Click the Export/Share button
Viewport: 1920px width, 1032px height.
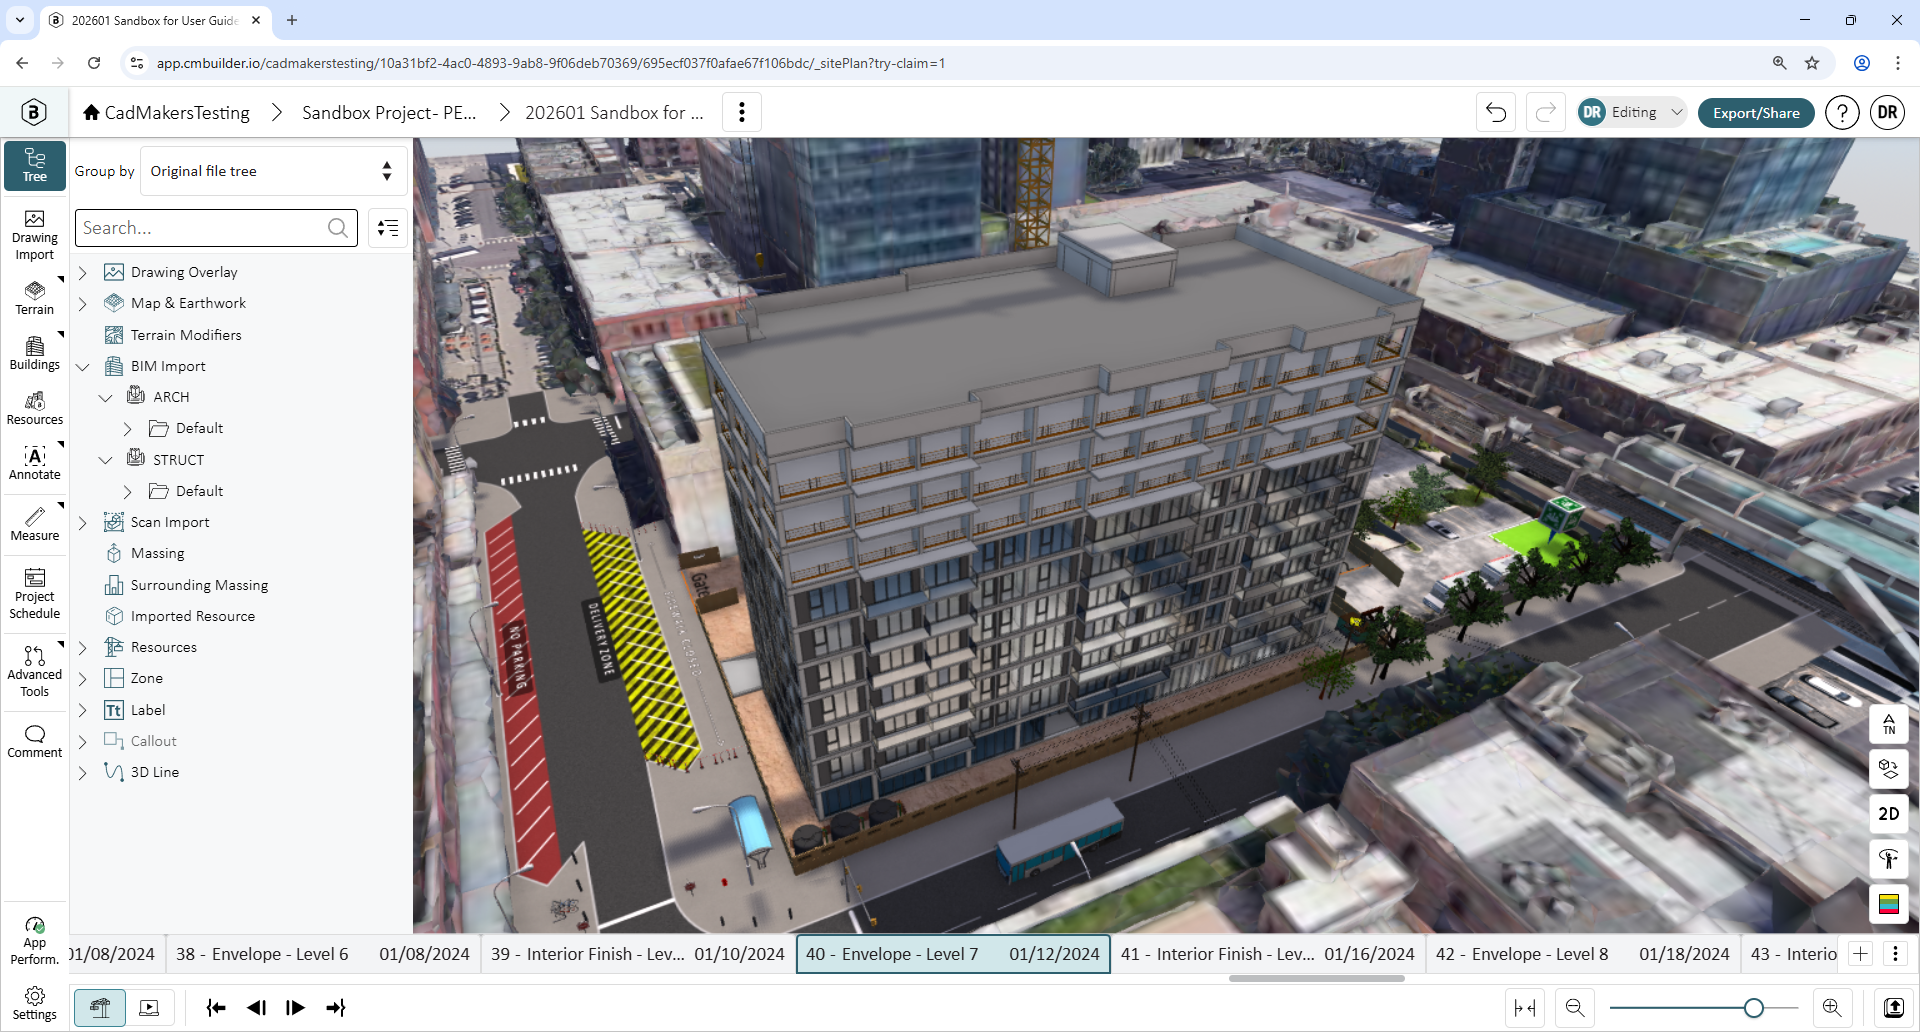1756,112
